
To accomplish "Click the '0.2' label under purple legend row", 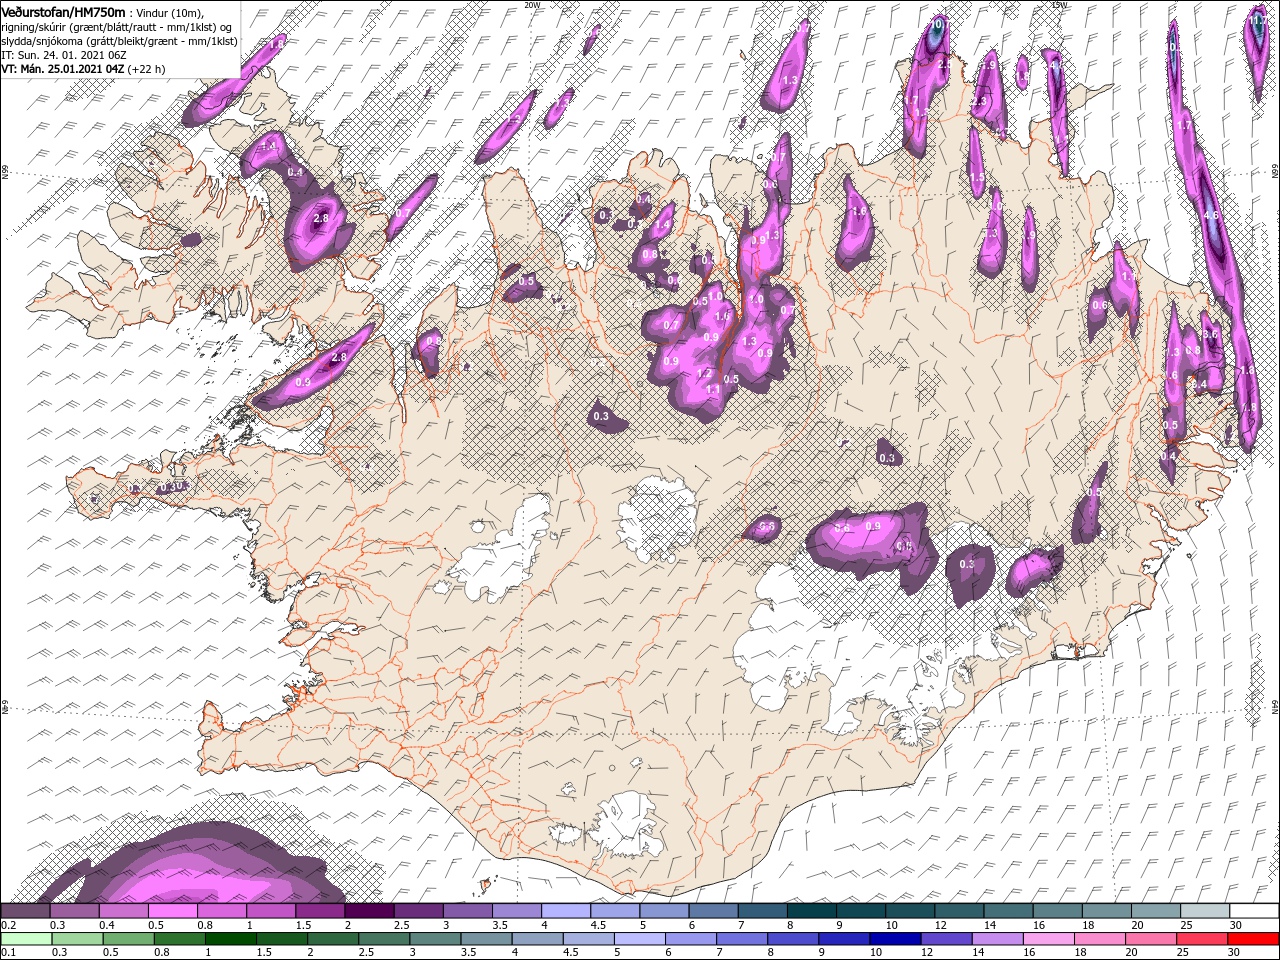I will [9, 925].
